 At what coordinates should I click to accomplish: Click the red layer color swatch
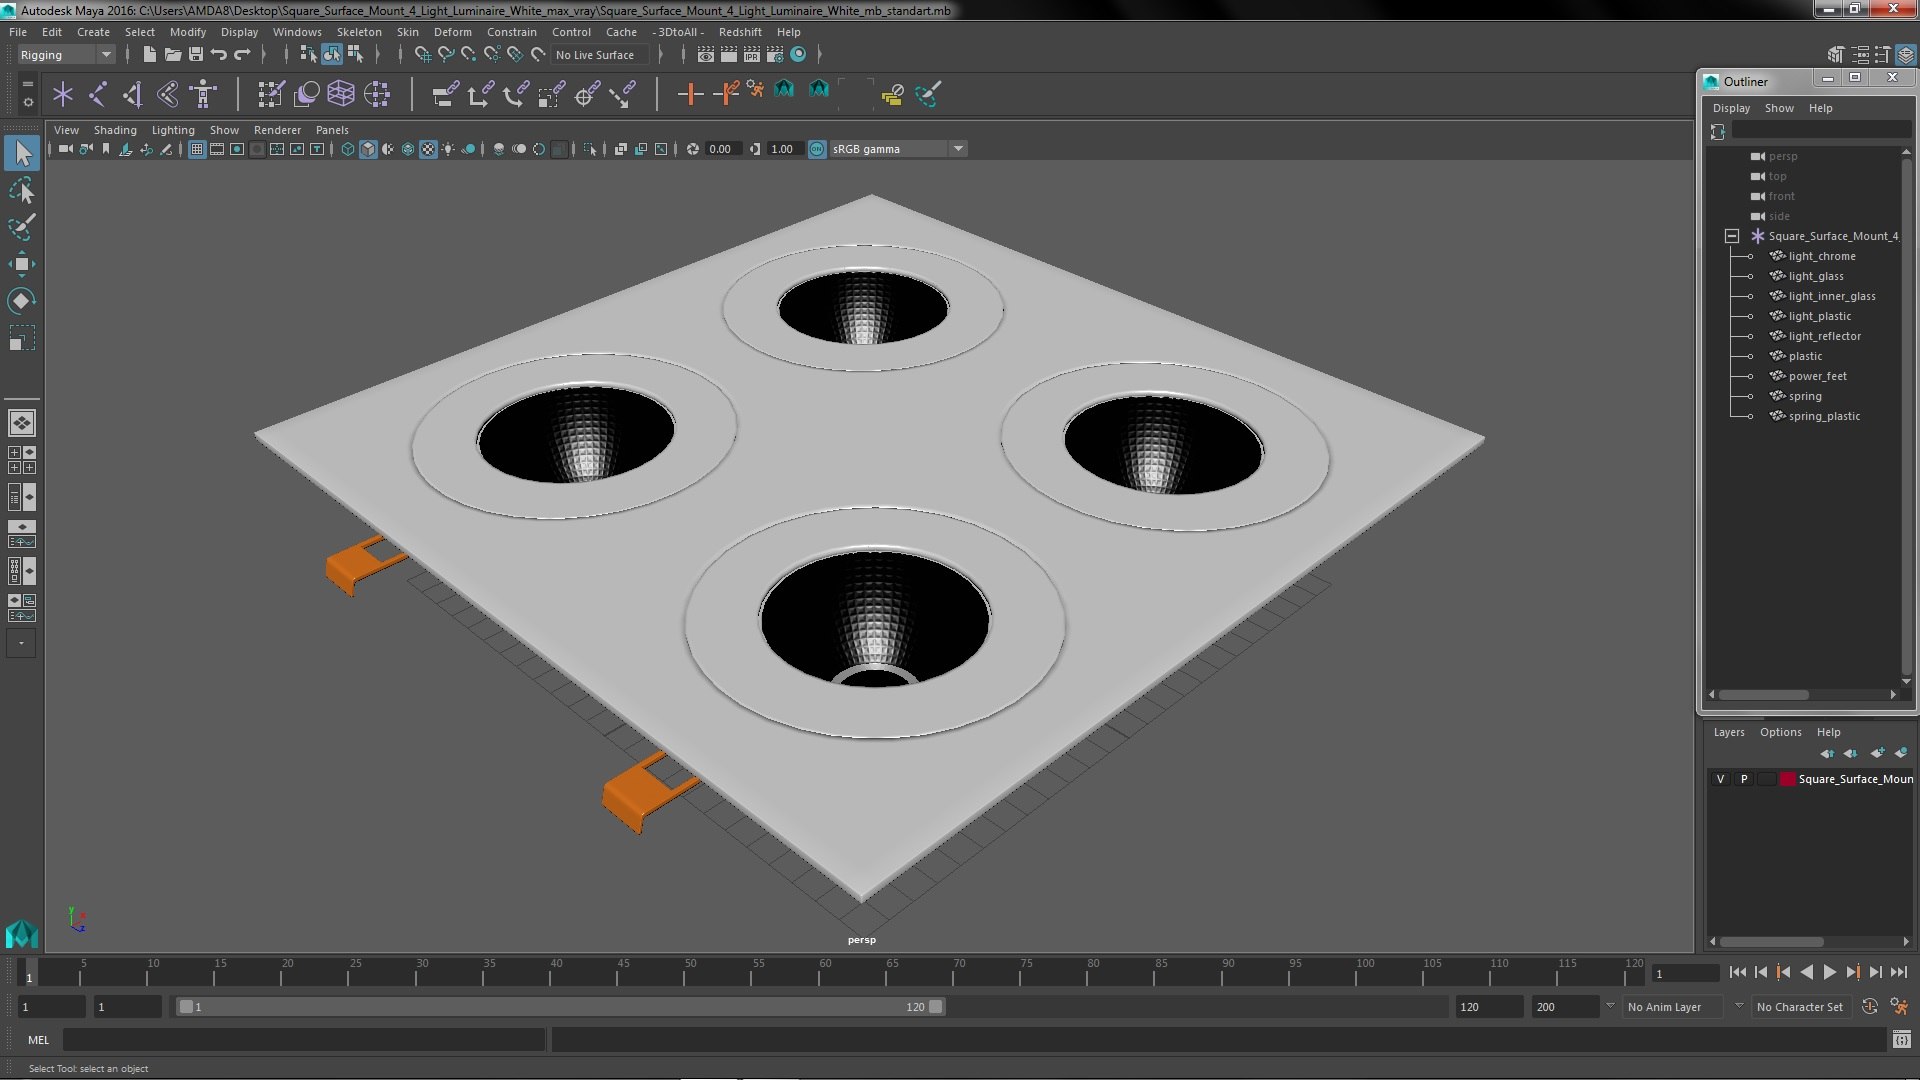(1786, 779)
